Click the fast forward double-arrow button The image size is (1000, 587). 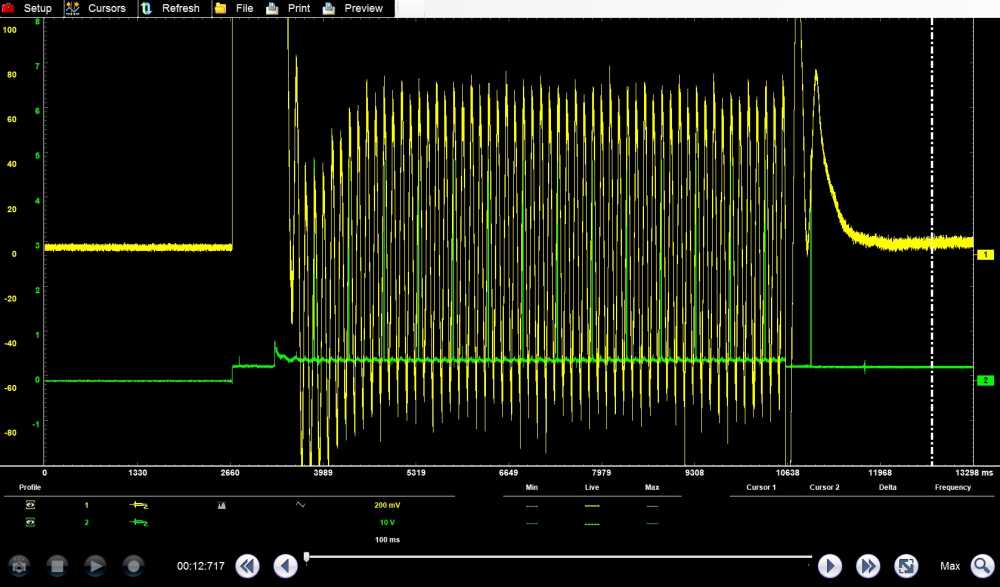tap(867, 566)
